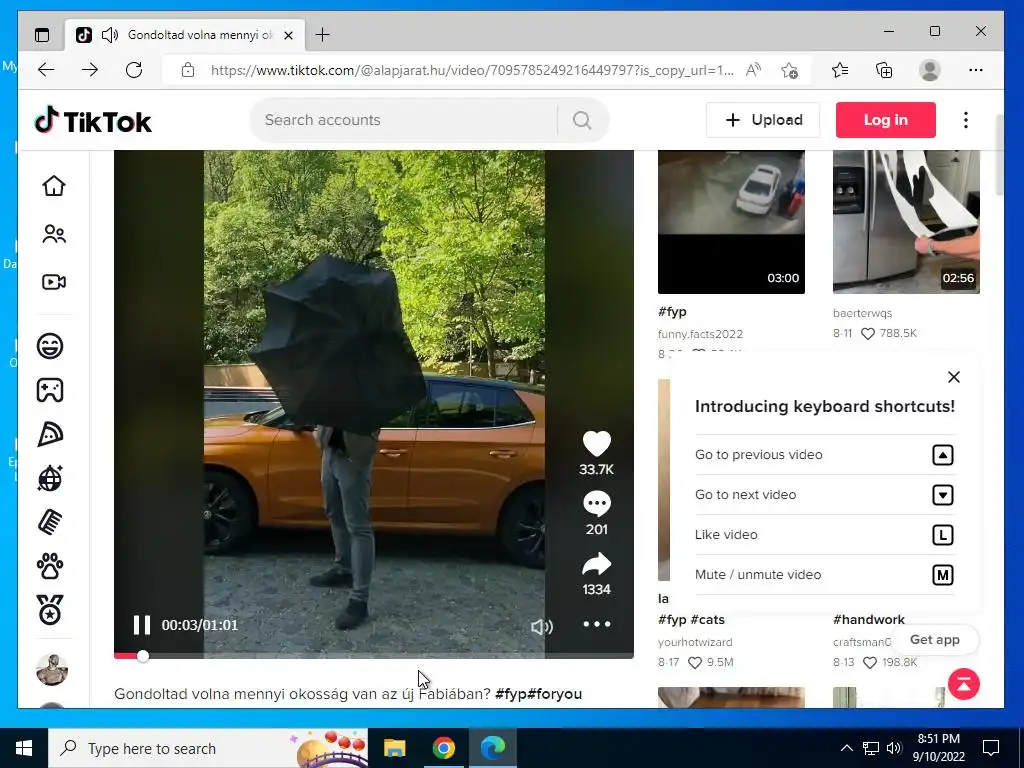
Task: Click the Like video shortcut row
Action: coord(824,535)
